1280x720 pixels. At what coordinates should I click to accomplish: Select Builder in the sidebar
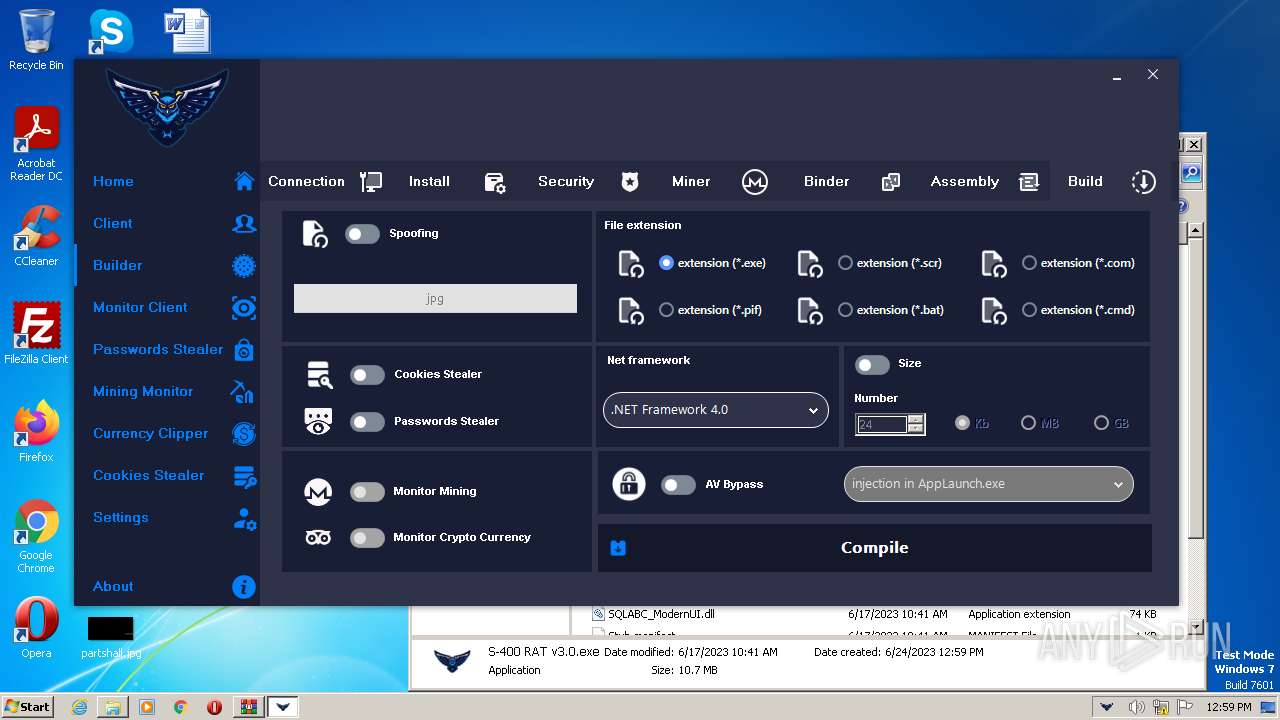[118, 265]
